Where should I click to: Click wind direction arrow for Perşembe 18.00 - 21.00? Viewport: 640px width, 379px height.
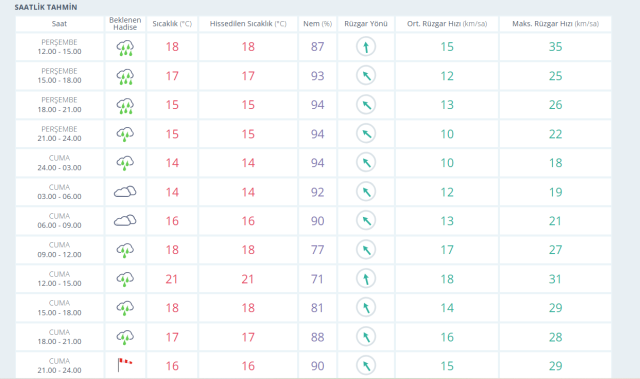point(366,105)
